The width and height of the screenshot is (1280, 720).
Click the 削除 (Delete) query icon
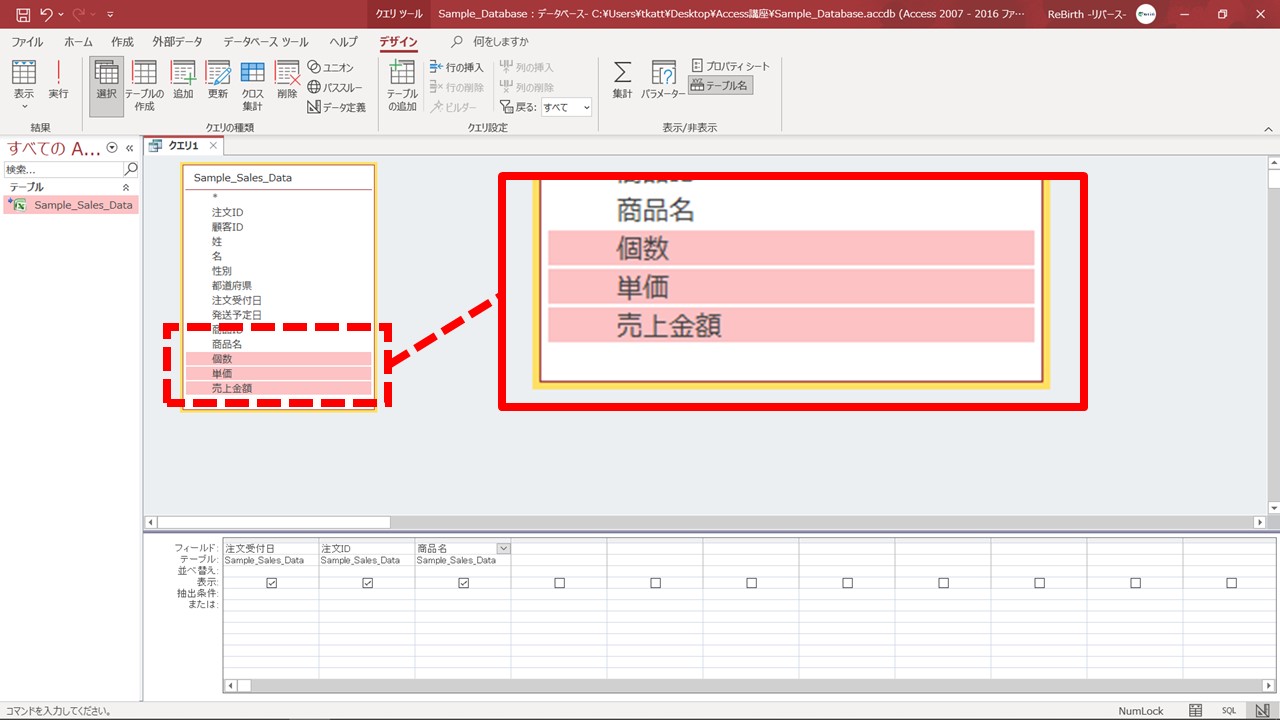pyautogui.click(x=287, y=80)
